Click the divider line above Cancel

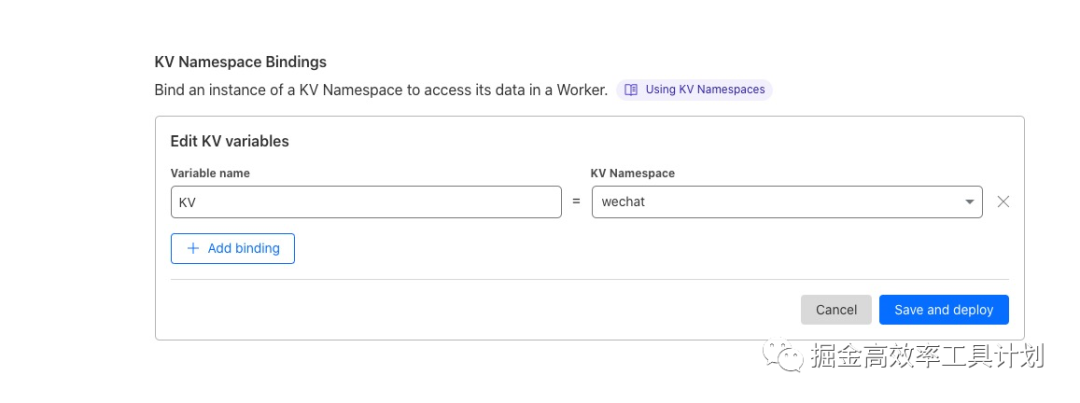pos(590,280)
